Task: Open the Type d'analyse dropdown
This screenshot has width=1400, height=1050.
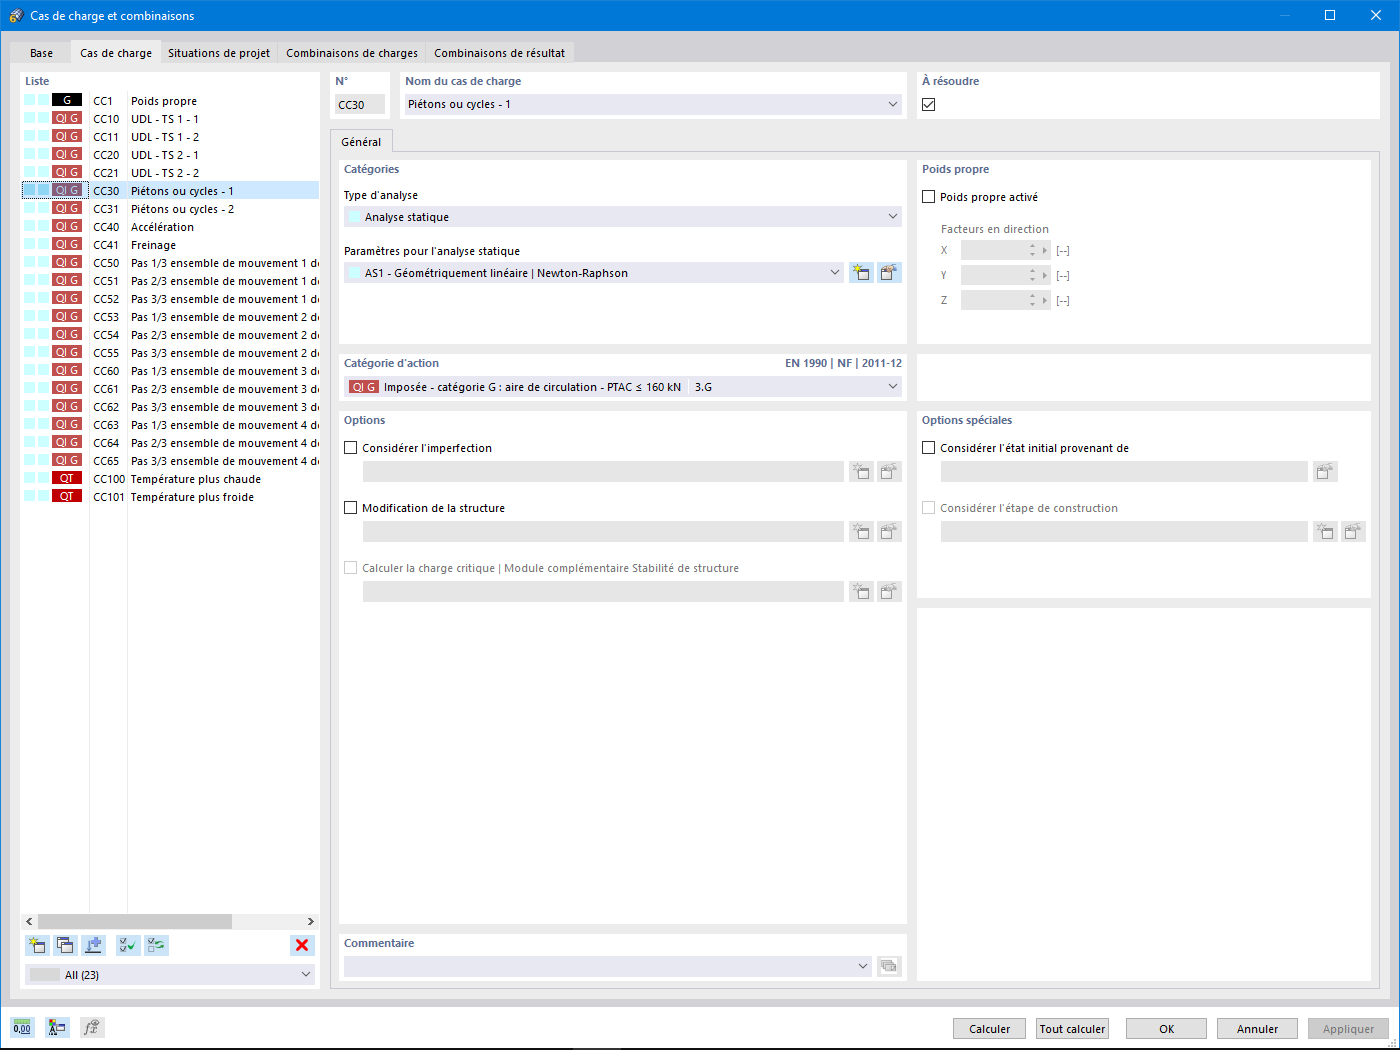Action: point(892,216)
